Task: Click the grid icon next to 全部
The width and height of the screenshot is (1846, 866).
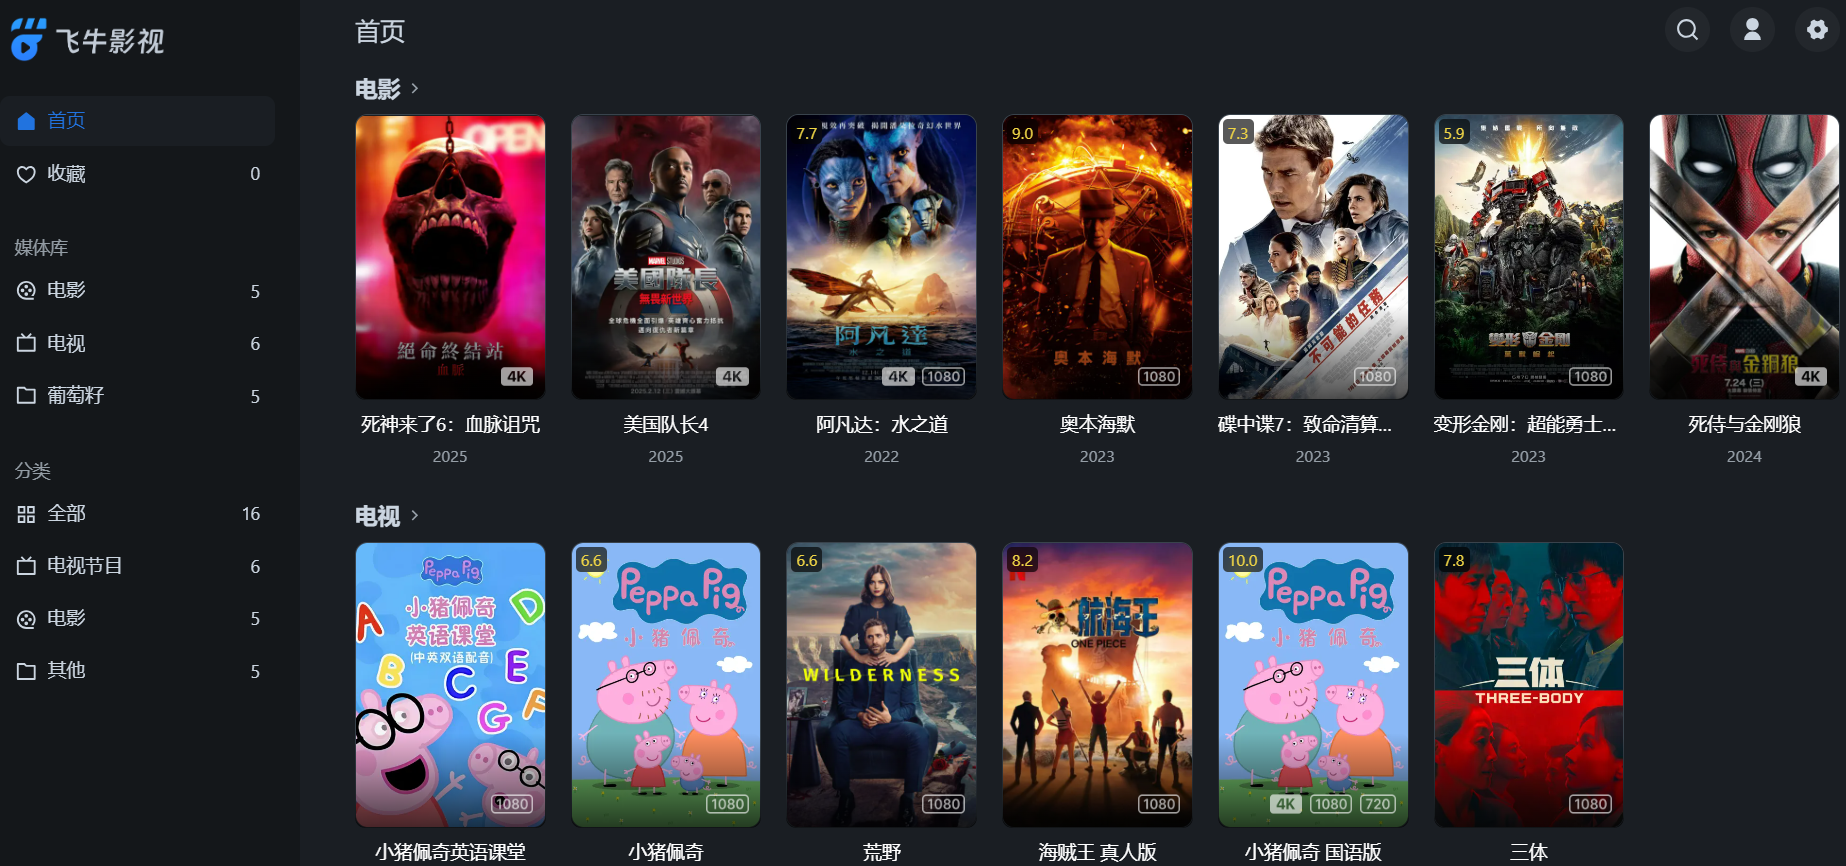Action: [x=26, y=514]
